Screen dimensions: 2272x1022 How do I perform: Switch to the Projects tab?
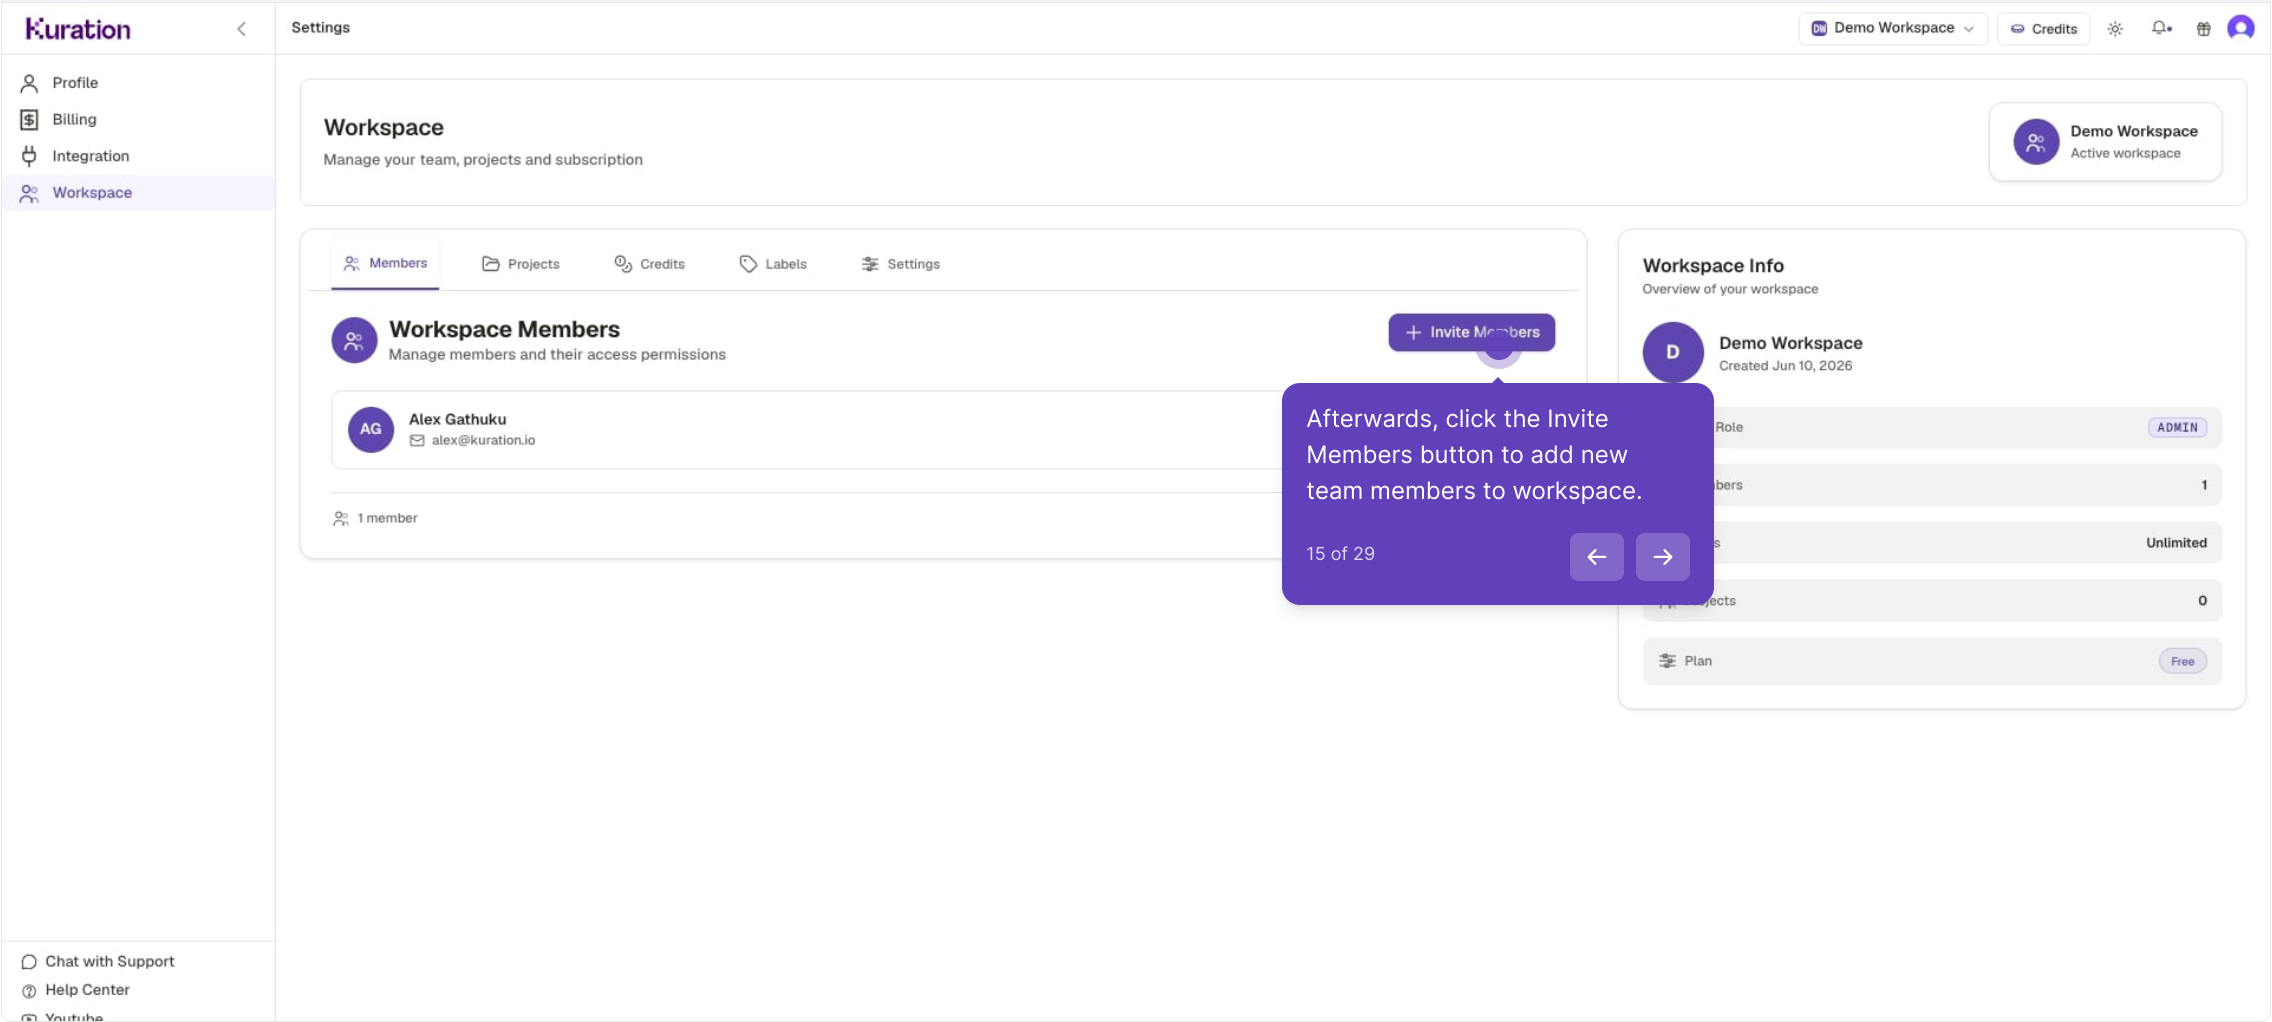pyautogui.click(x=521, y=264)
